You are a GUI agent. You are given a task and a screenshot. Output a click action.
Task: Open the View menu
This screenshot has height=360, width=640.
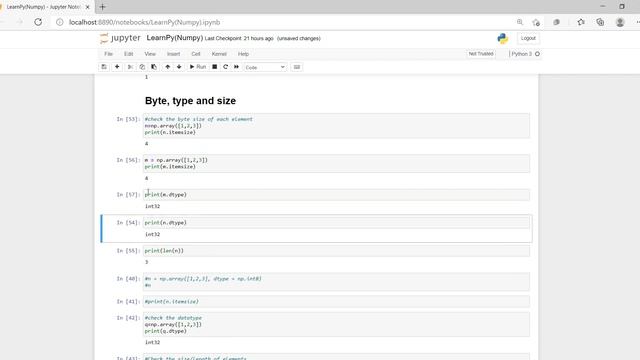pyautogui.click(x=150, y=54)
